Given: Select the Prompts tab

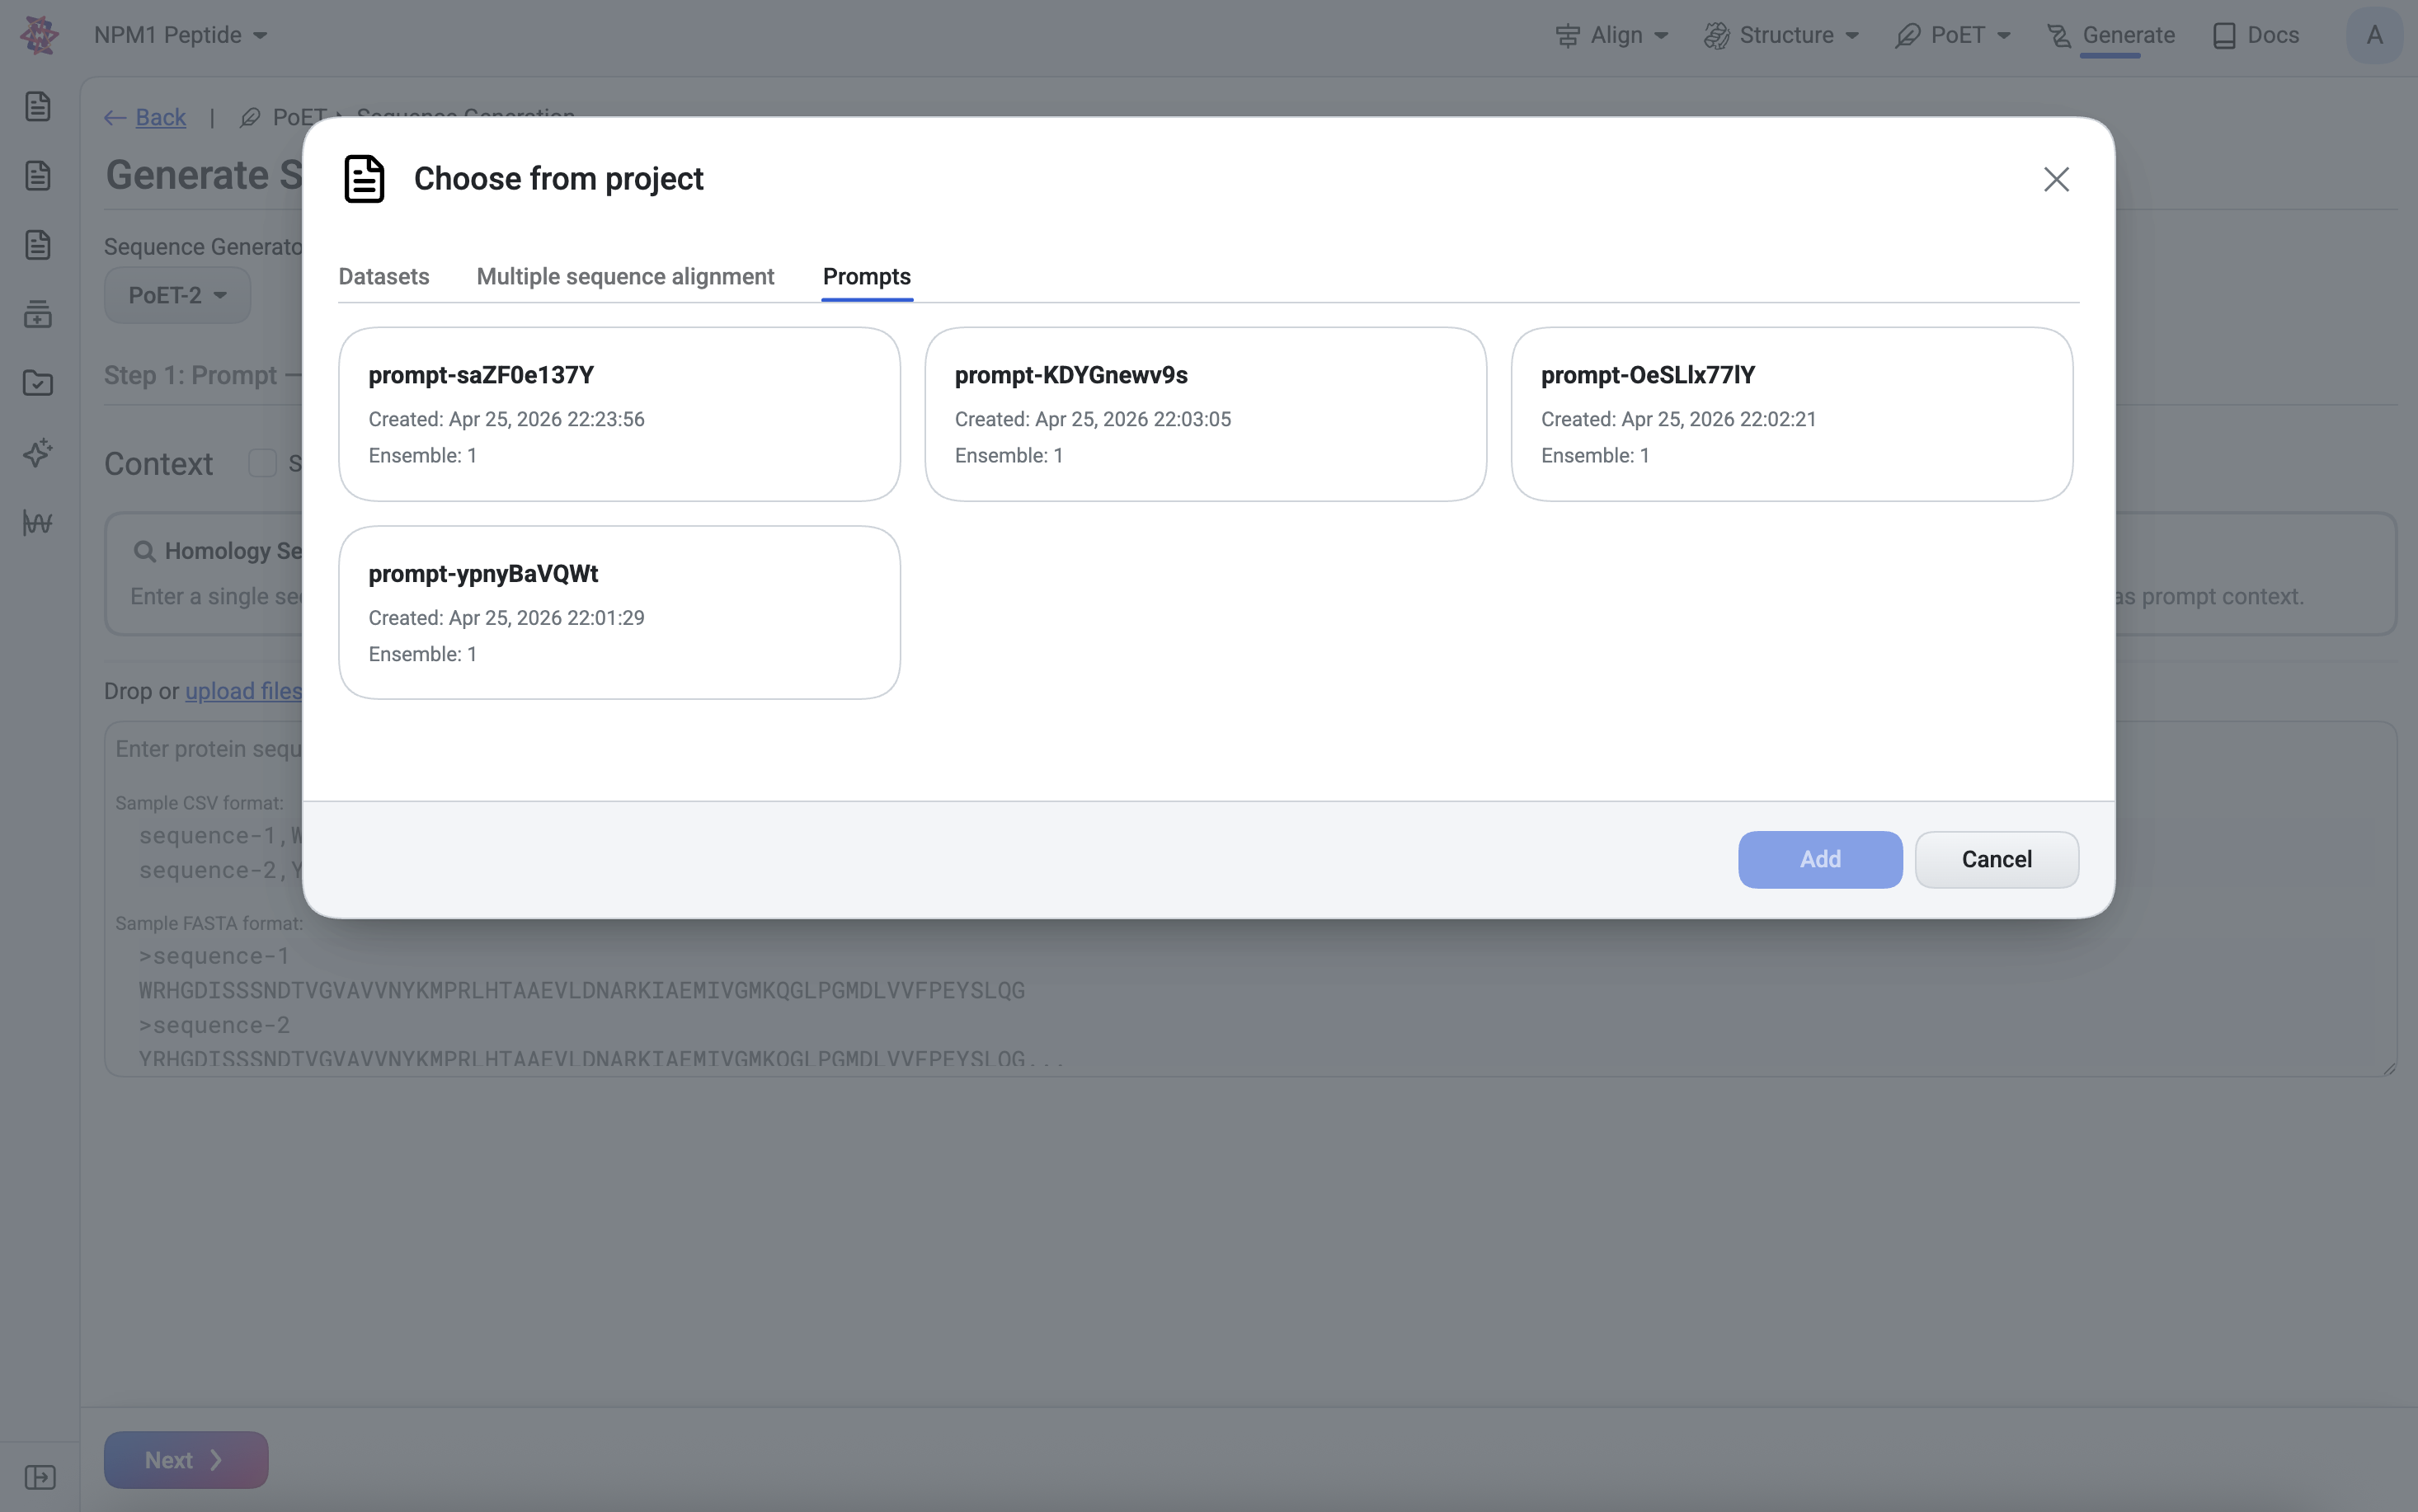Looking at the screenshot, I should pyautogui.click(x=866, y=276).
